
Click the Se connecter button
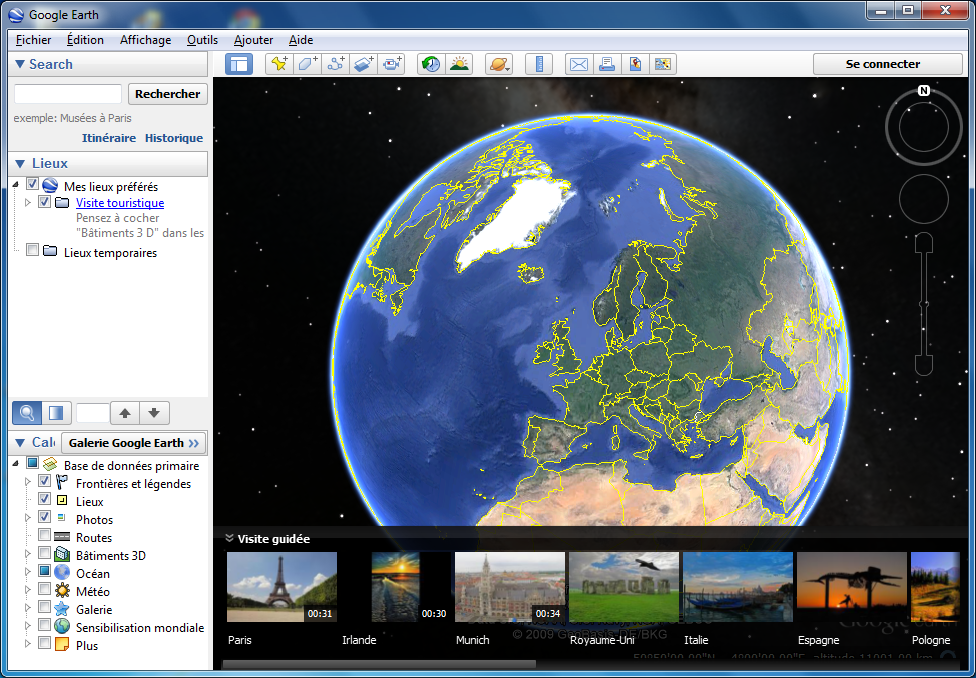click(x=888, y=64)
